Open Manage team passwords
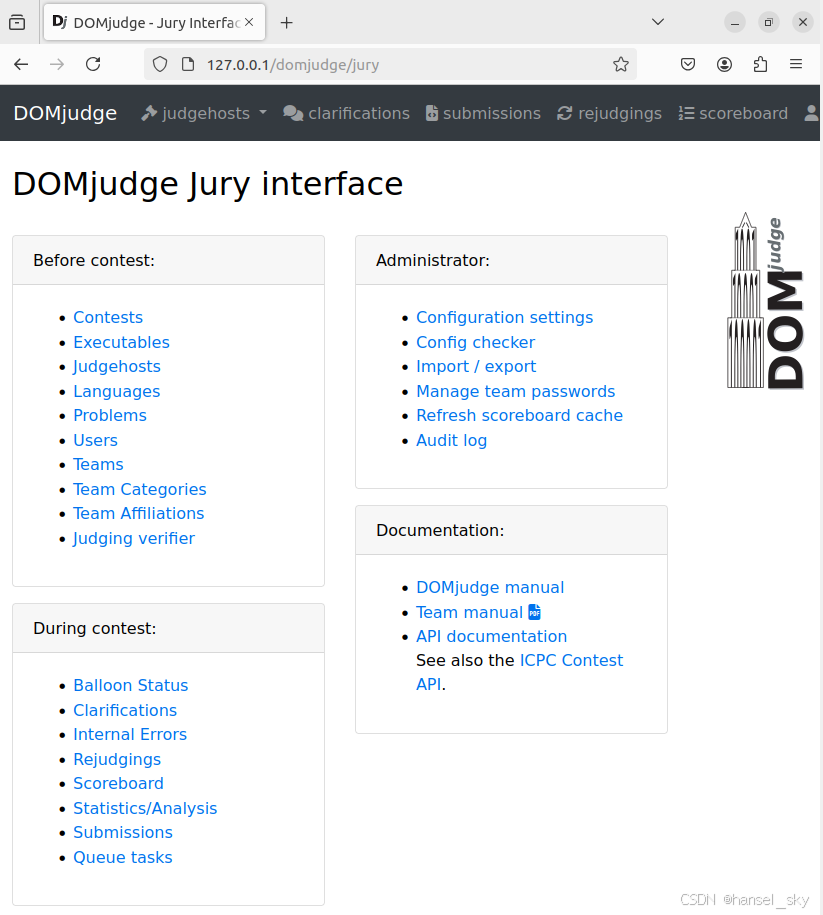Image resolution: width=823 pixels, height=915 pixels. click(x=515, y=391)
